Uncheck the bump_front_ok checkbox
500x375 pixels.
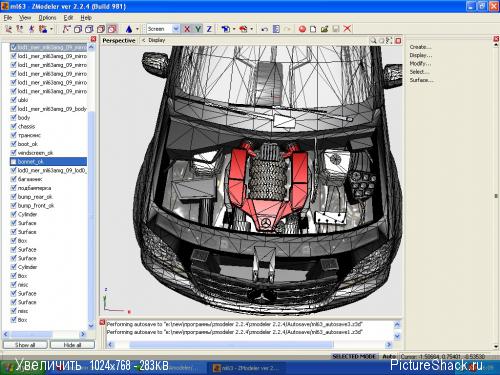pos(14,205)
